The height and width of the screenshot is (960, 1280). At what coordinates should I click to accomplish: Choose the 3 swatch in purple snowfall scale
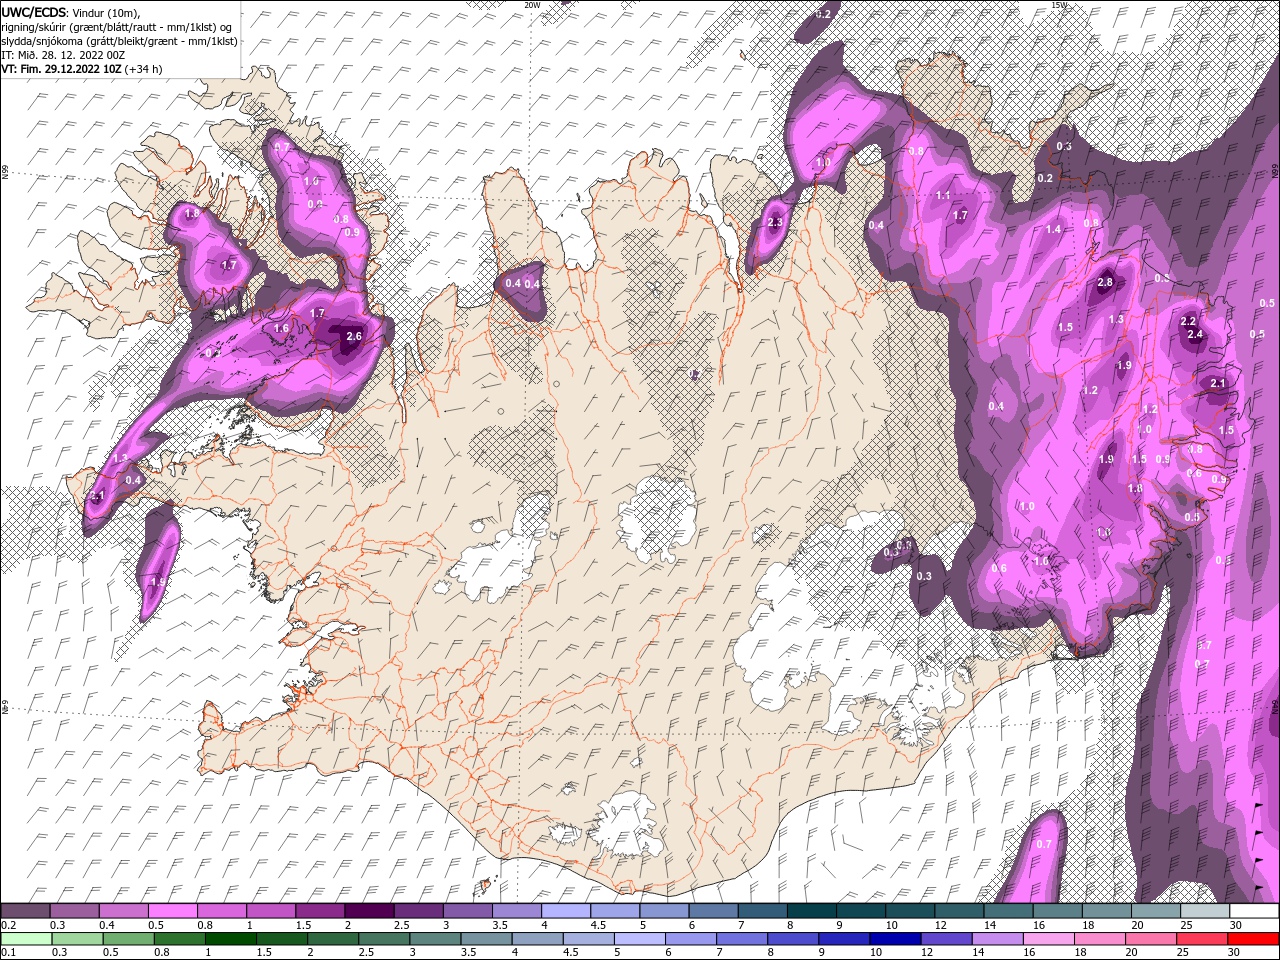(x=467, y=911)
